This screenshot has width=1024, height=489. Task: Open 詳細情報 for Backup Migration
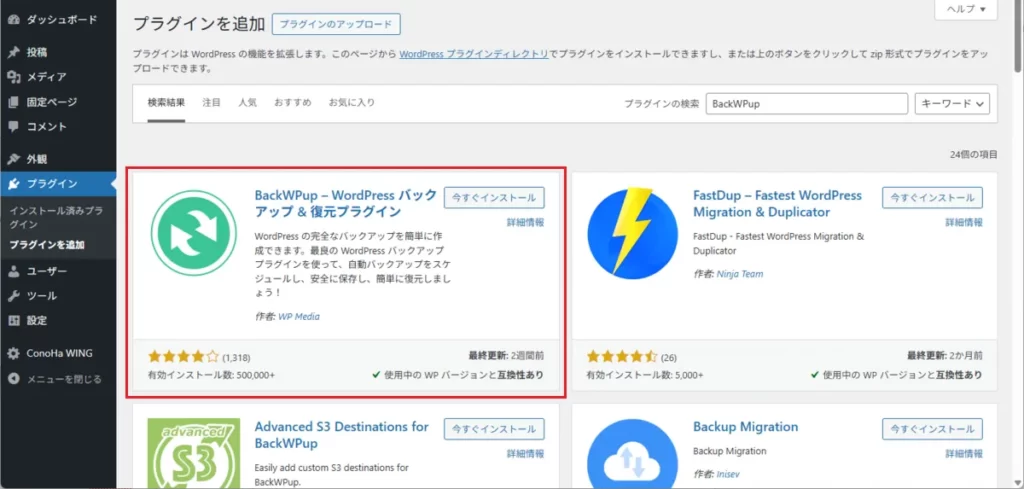click(964, 453)
